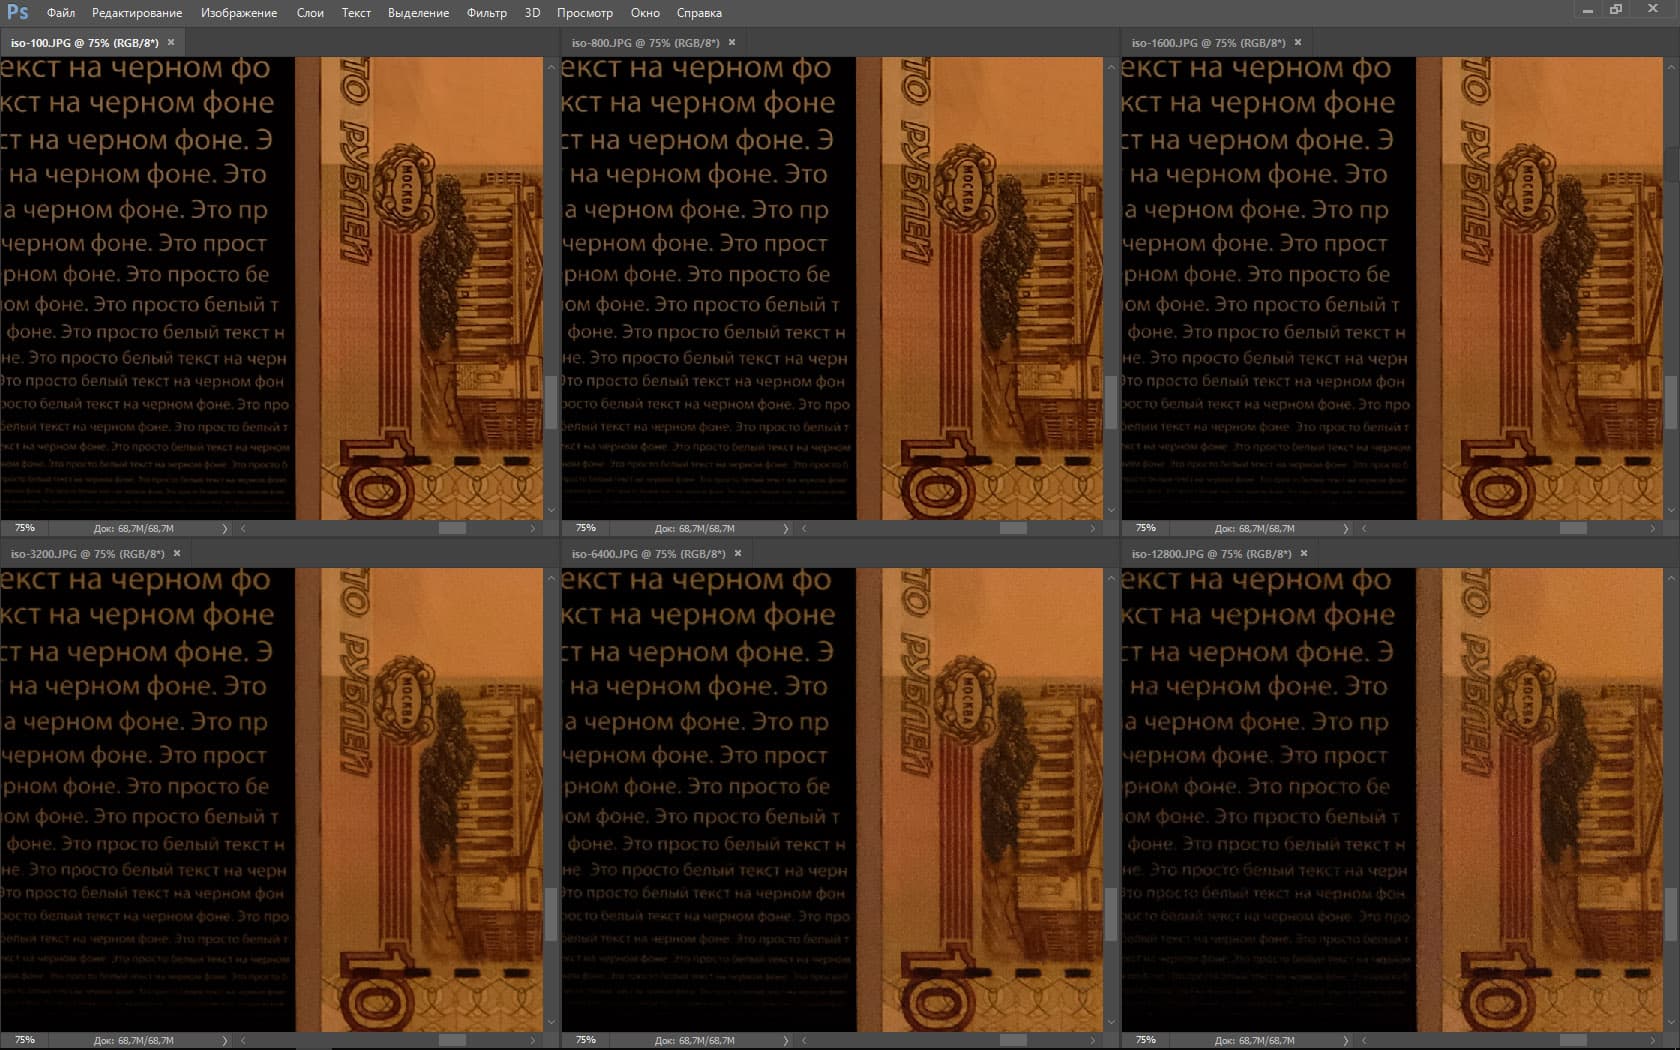Expand status bar options arrow for iso-1600.JPG

[1345, 528]
